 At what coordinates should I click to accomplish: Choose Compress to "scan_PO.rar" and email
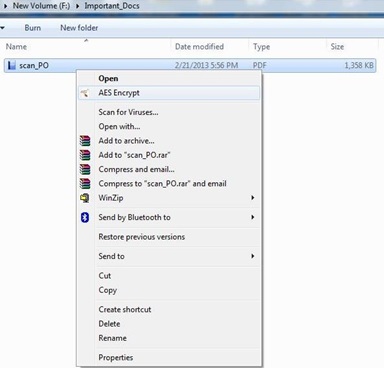point(168,184)
